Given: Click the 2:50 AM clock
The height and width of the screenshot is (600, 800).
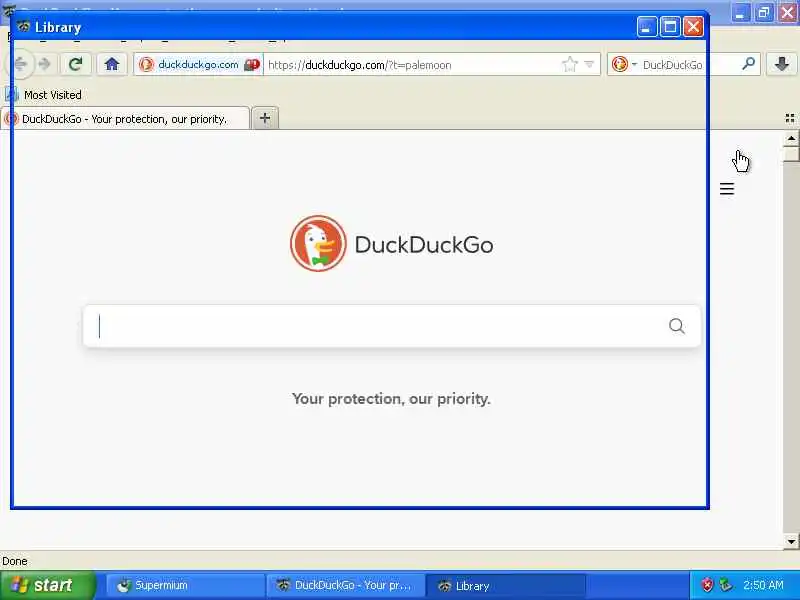Looking at the screenshot, I should point(763,585).
